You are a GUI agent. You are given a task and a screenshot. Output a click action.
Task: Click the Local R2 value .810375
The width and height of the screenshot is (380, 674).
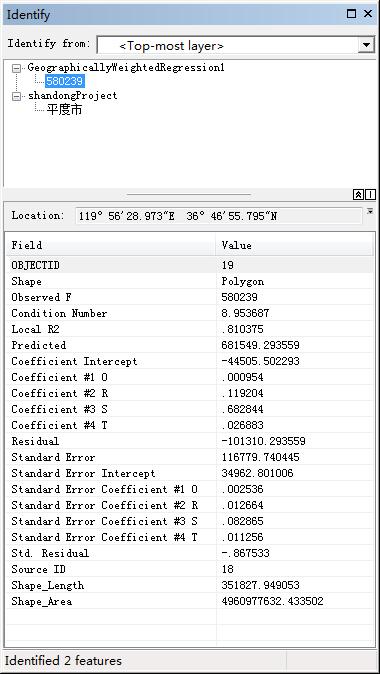pos(242,329)
